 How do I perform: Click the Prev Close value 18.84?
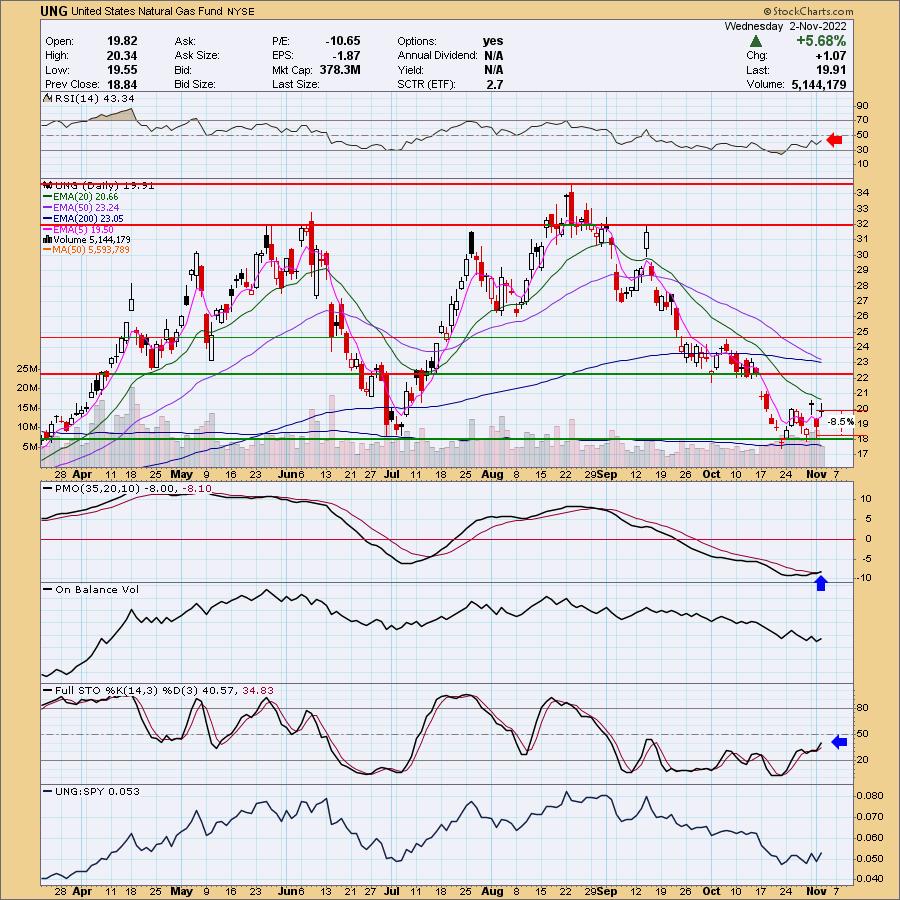122,84
